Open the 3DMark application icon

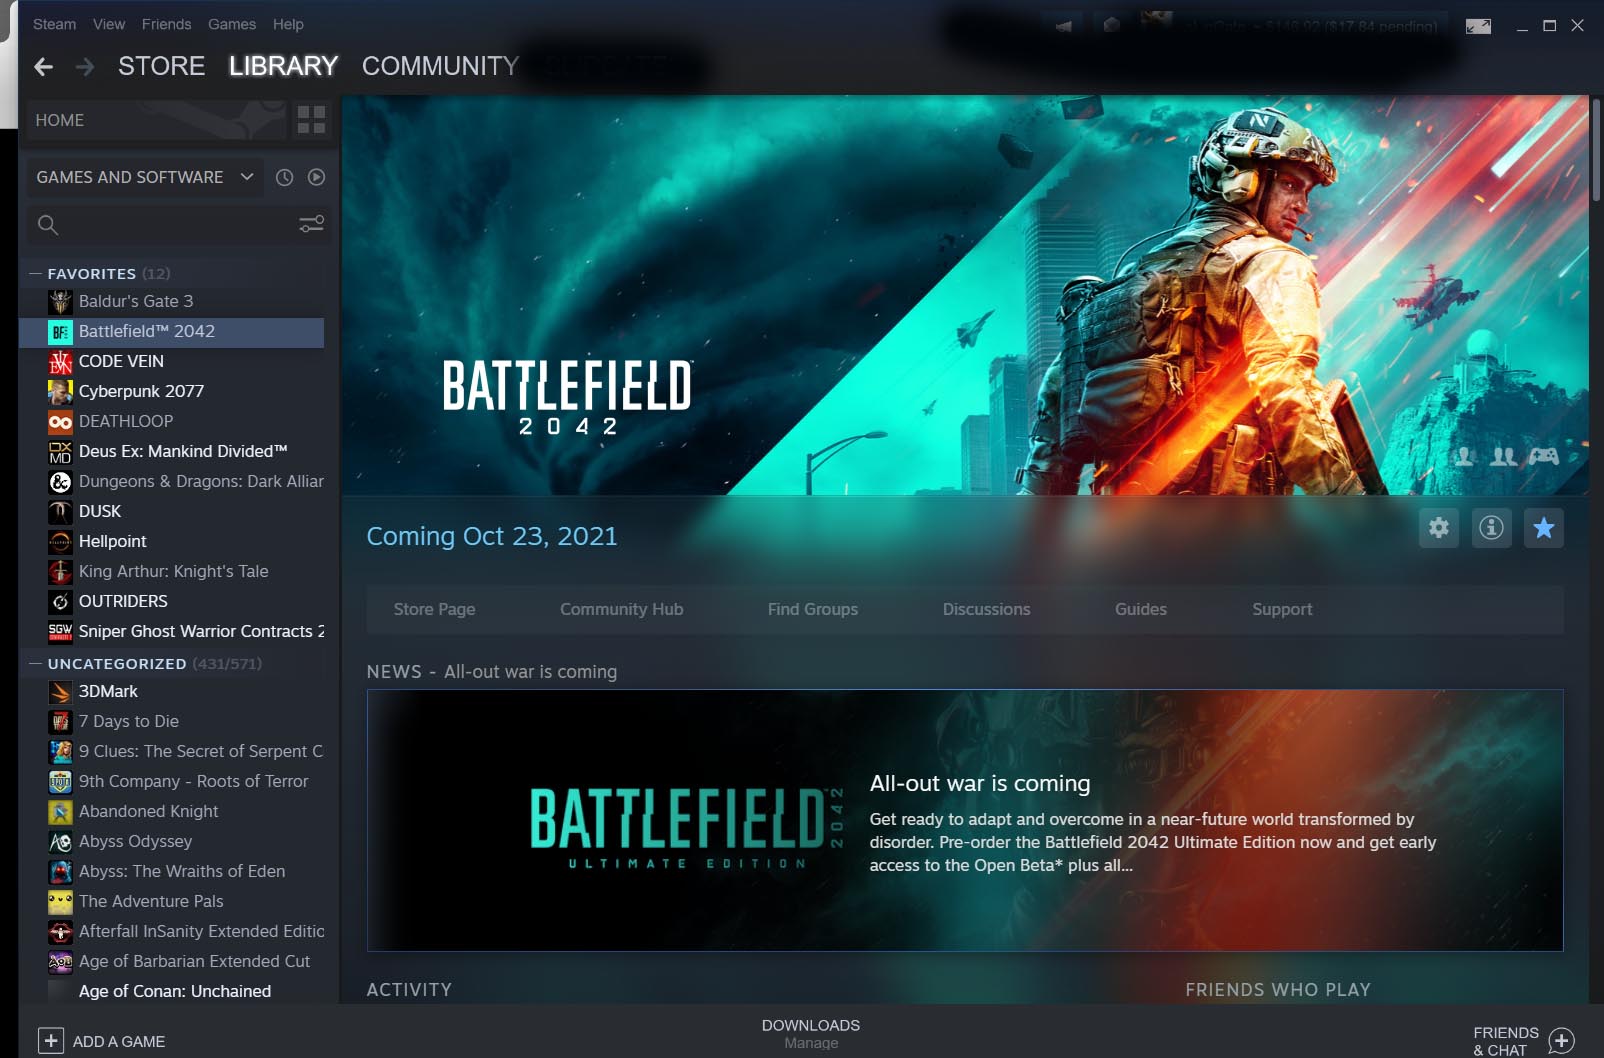pos(61,691)
